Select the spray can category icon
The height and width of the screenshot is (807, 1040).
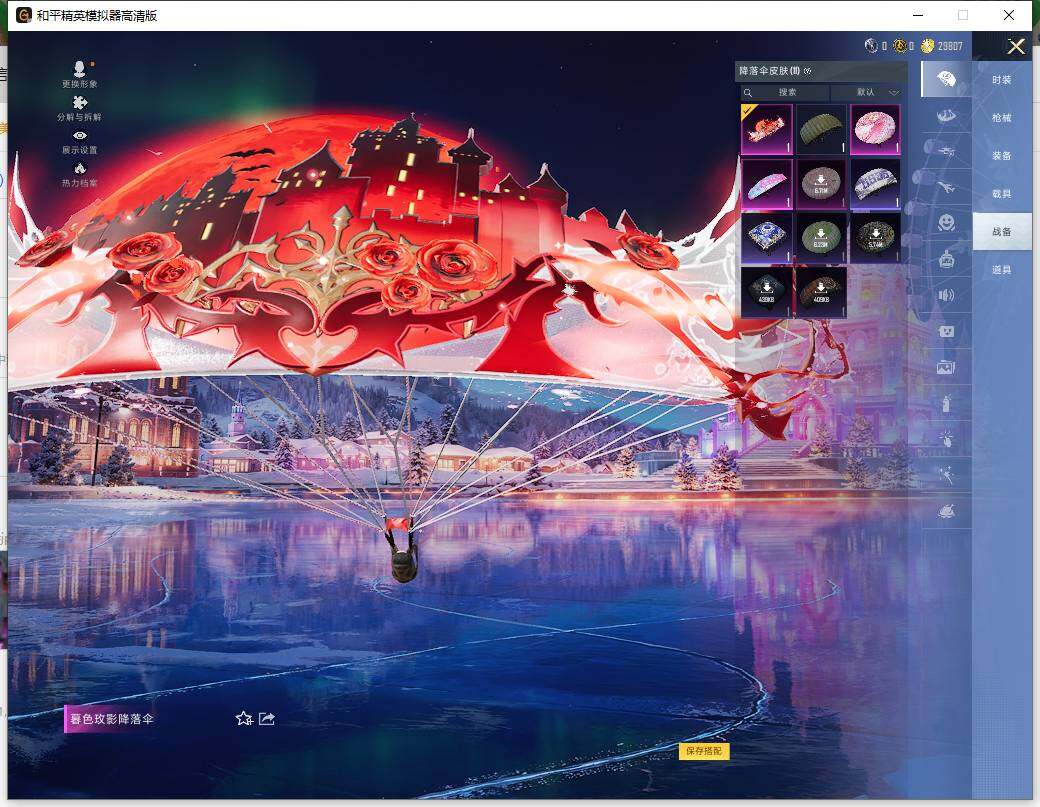pyautogui.click(x=946, y=403)
